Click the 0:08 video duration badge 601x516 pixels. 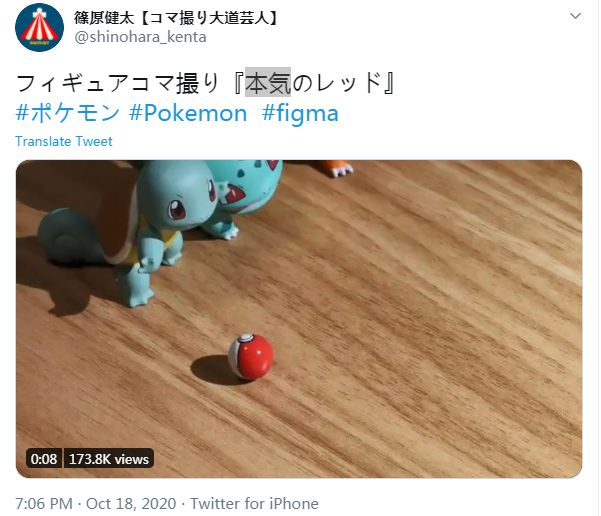[x=44, y=458]
